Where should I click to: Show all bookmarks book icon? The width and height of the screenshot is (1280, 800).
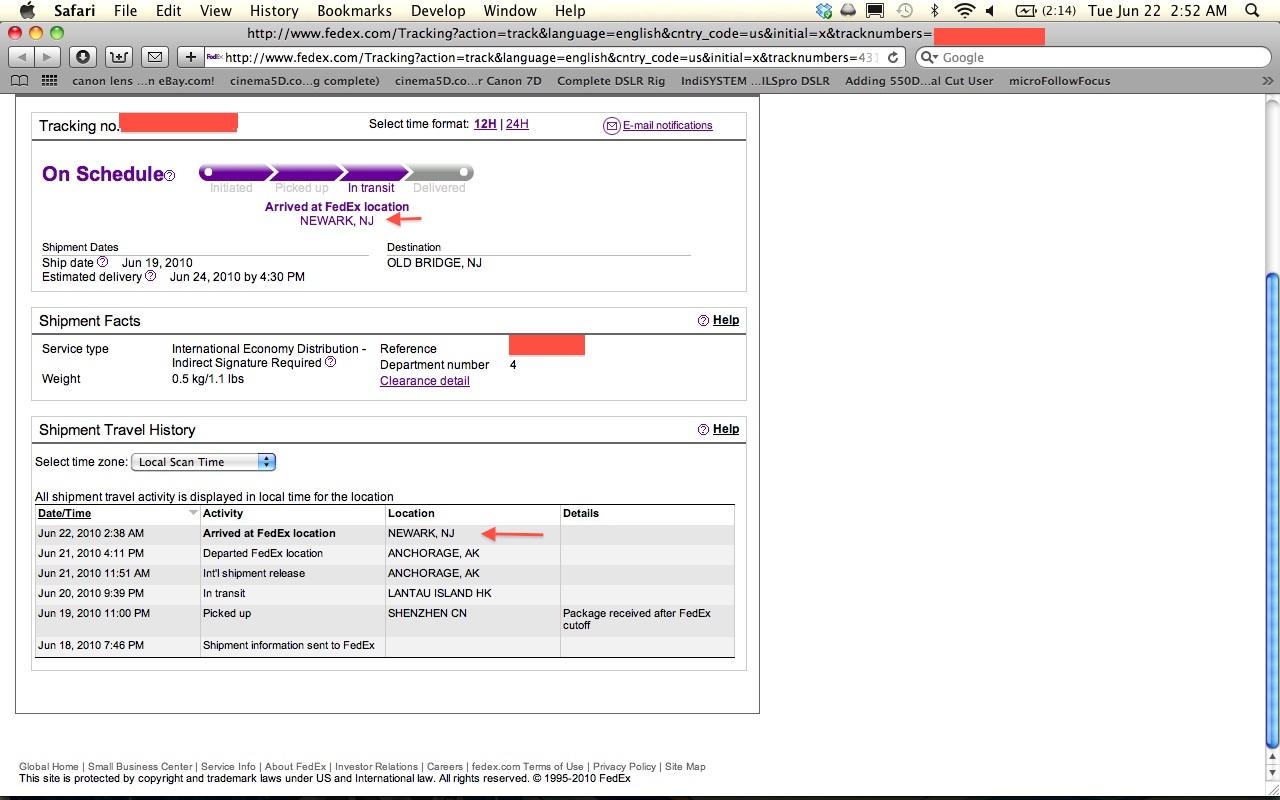coord(20,81)
